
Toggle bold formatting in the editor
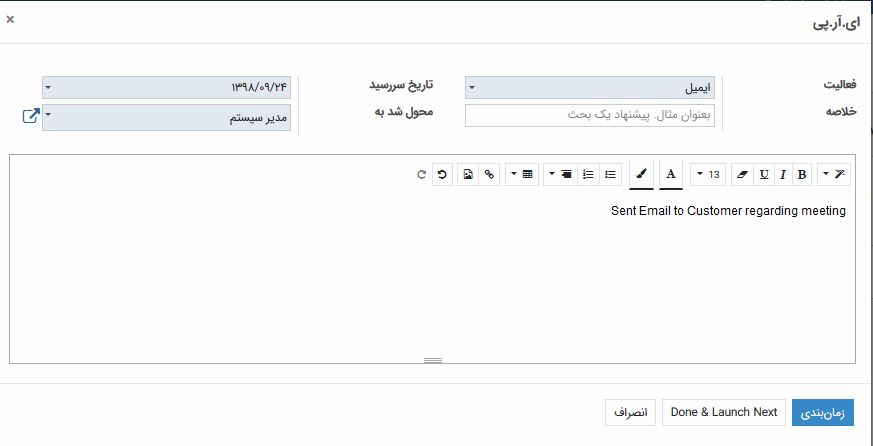click(x=802, y=175)
